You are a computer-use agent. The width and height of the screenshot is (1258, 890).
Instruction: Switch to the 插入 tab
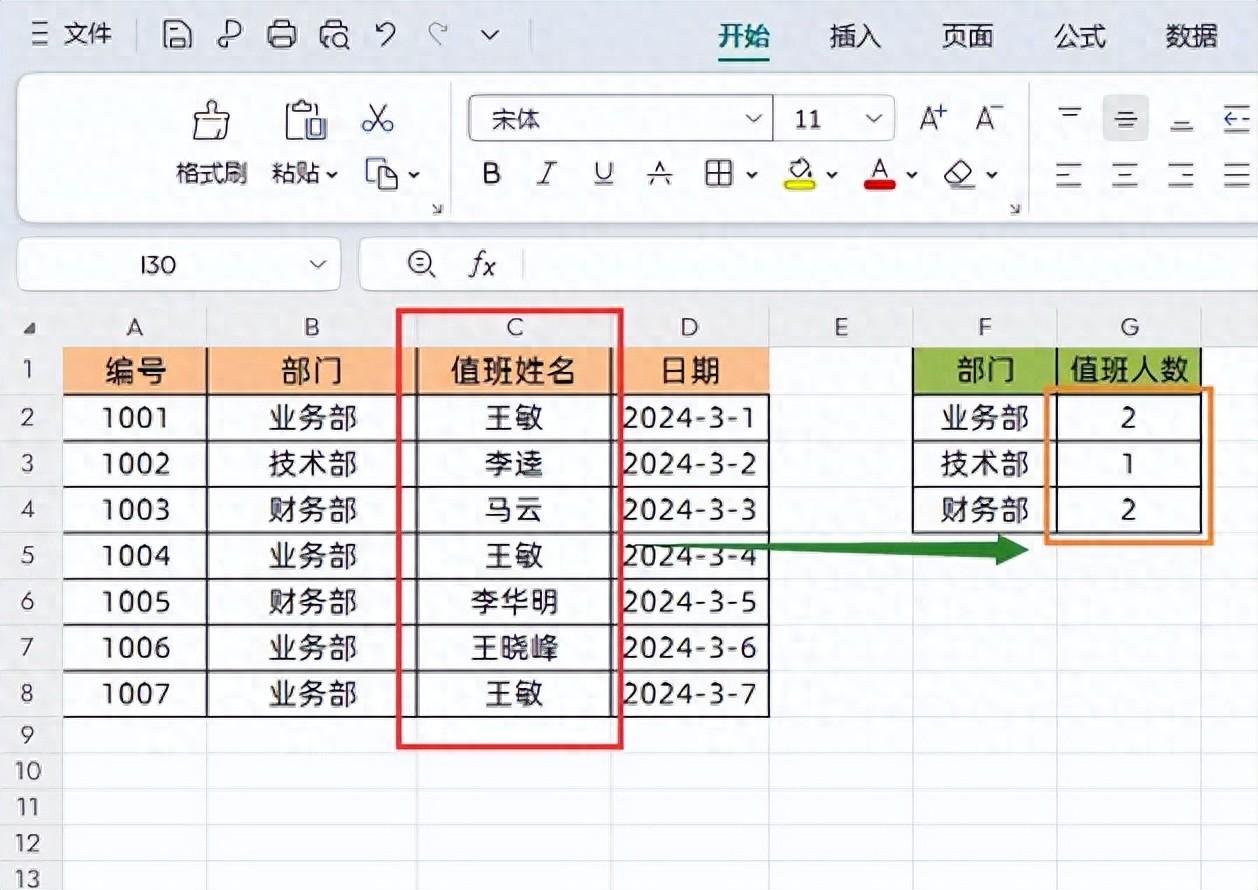pyautogui.click(x=855, y=37)
